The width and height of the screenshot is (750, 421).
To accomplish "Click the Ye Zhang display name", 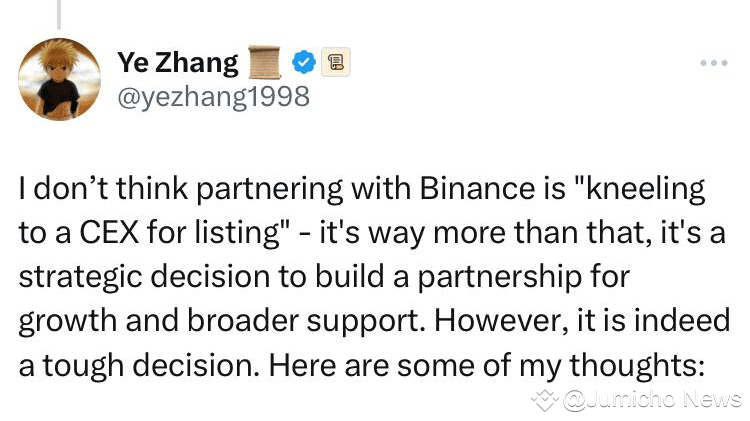I will (x=178, y=63).
